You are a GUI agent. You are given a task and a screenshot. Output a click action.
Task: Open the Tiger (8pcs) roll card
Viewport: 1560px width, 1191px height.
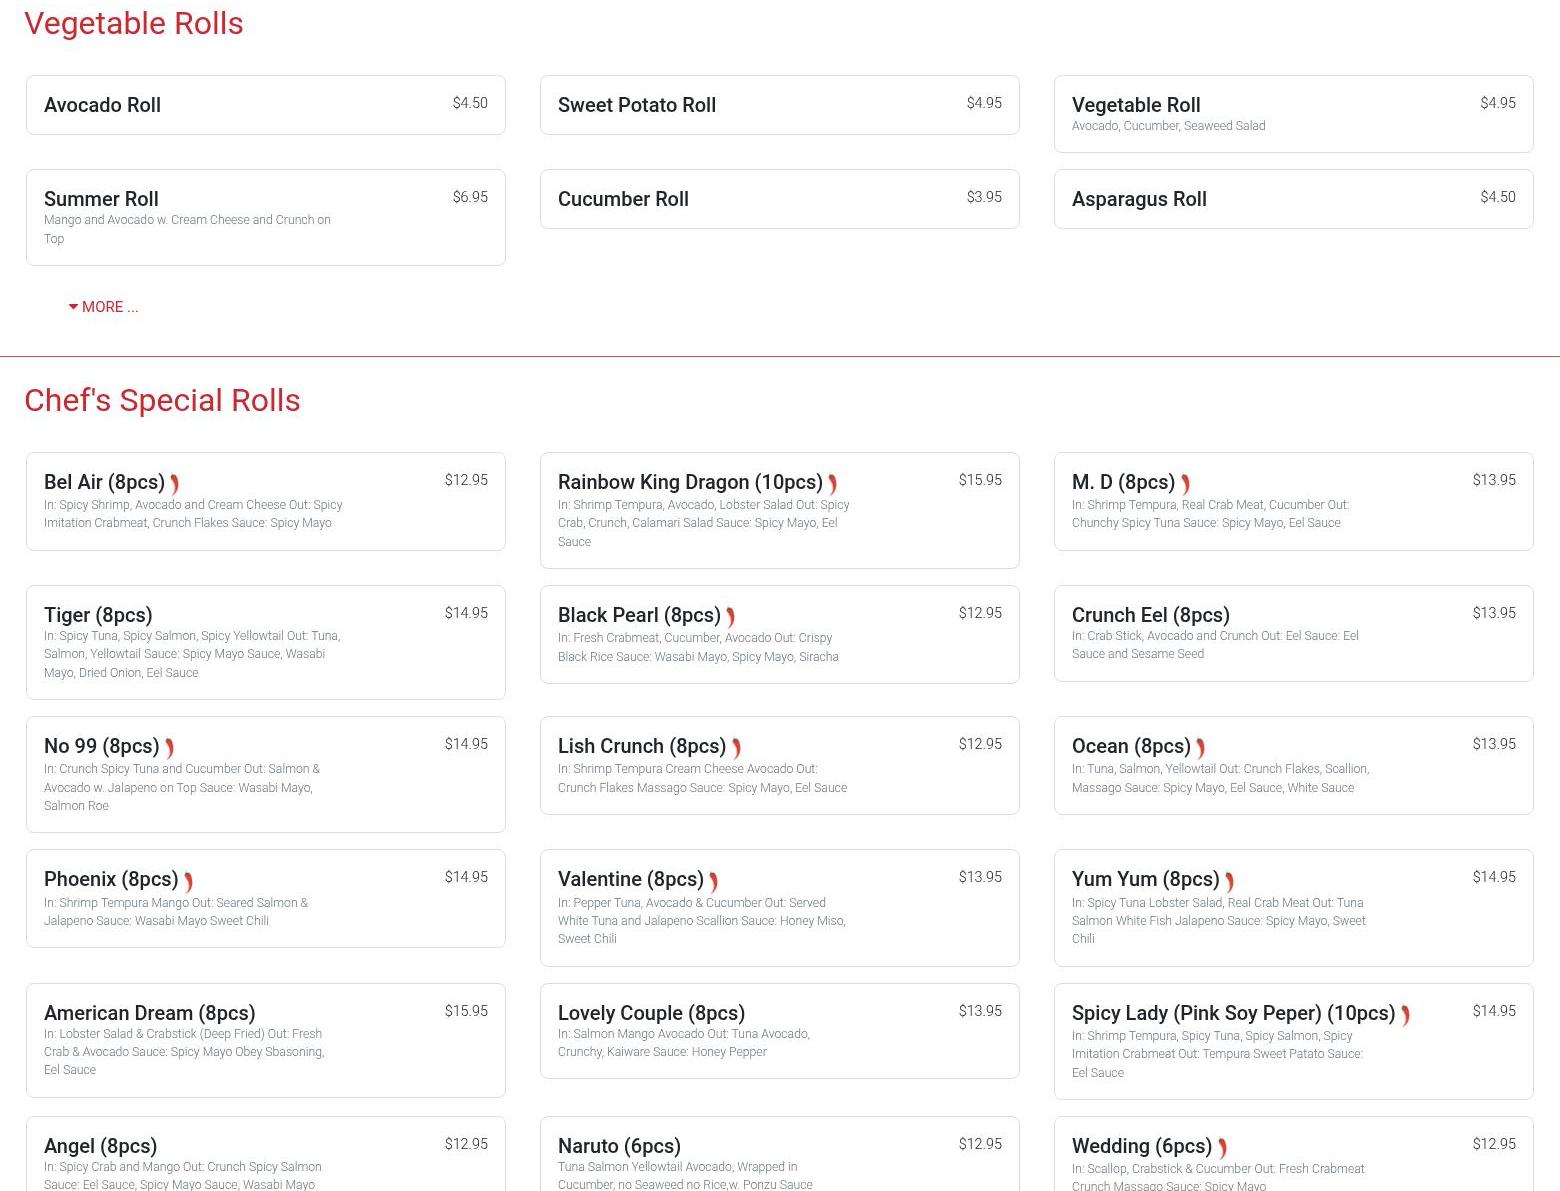pyautogui.click(x=266, y=642)
